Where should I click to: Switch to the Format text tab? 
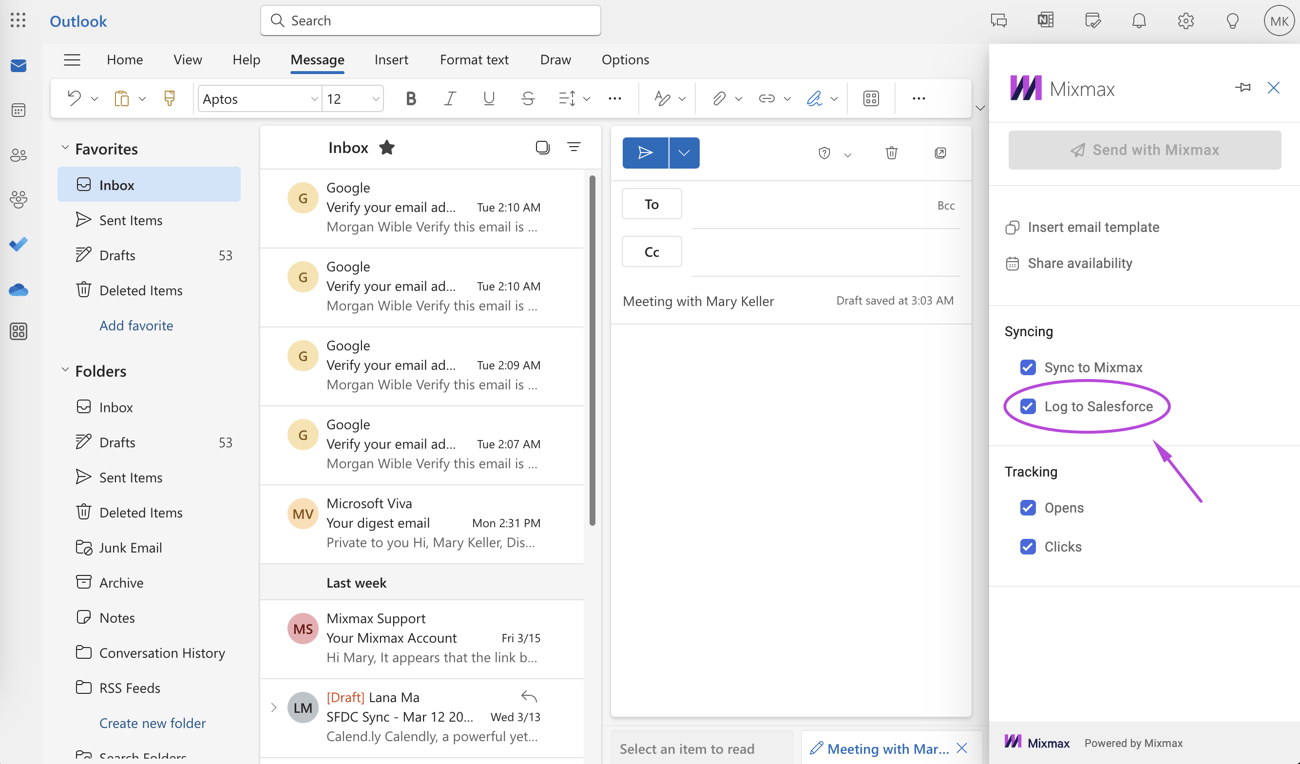pyautogui.click(x=474, y=60)
